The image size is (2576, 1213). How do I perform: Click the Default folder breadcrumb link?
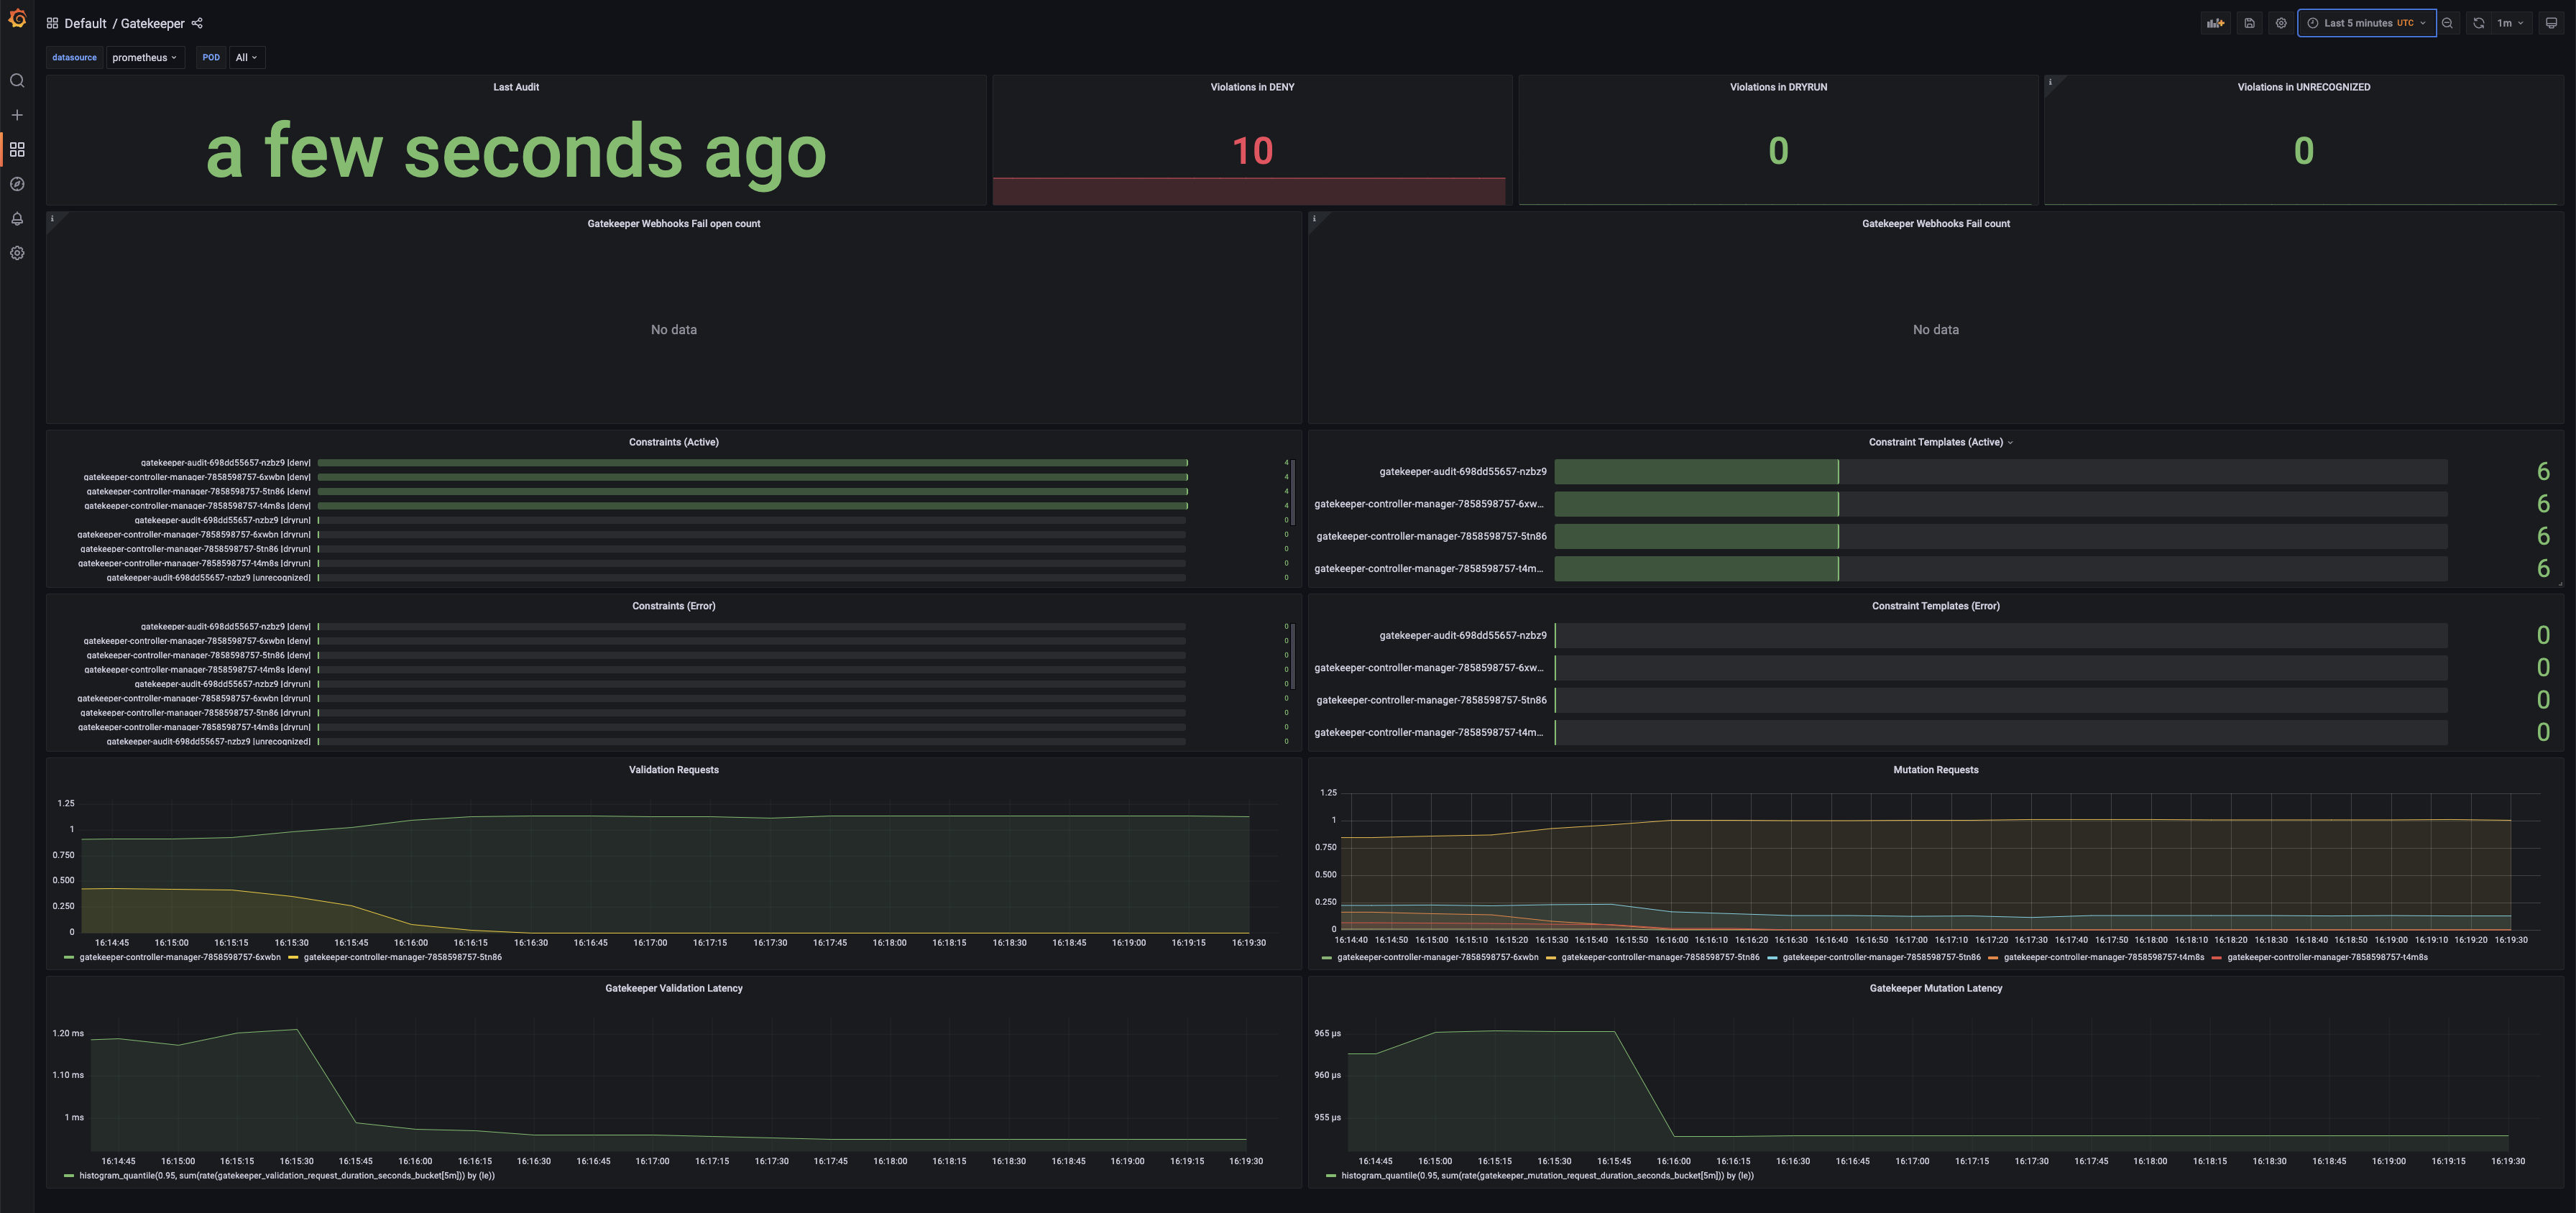click(x=85, y=23)
